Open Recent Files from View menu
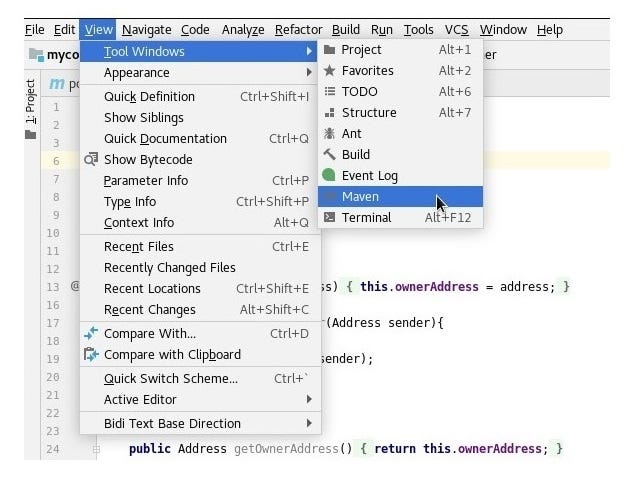The width and height of the screenshot is (634, 484). point(200,247)
